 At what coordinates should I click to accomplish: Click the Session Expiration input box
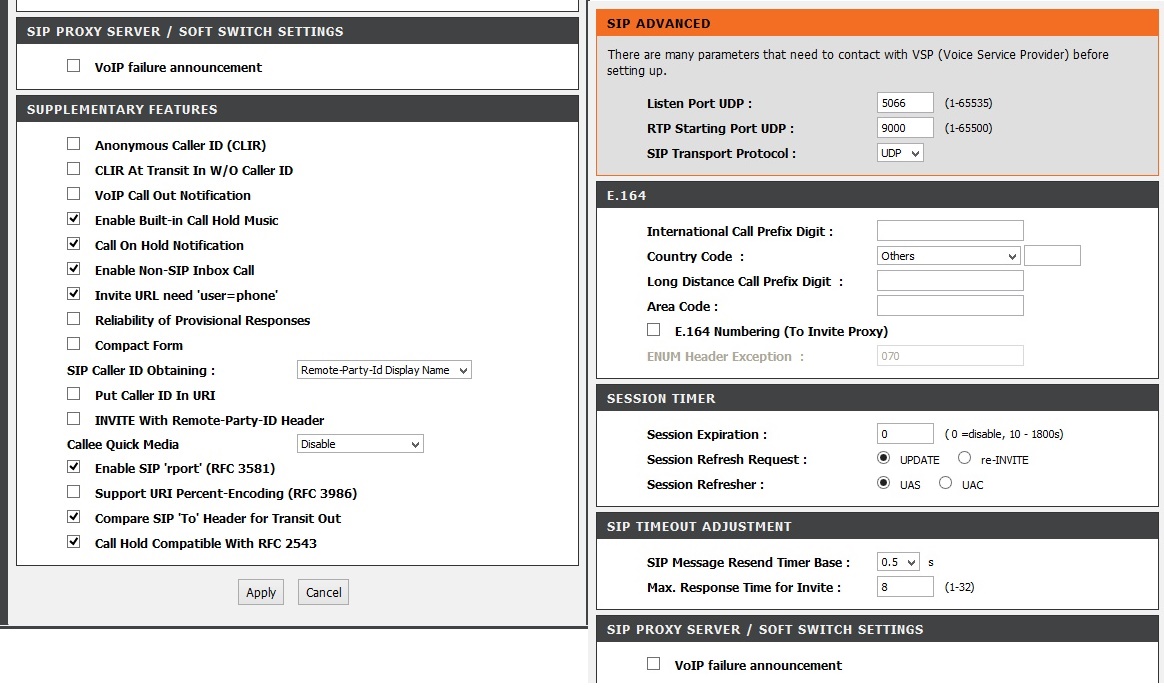pos(904,434)
